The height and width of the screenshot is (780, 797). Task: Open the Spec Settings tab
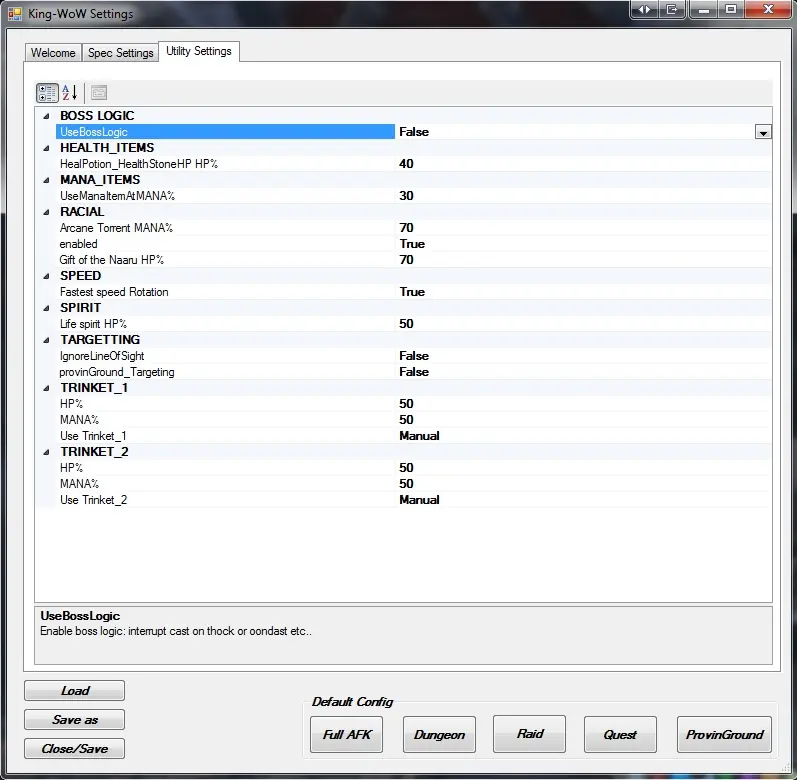point(120,53)
